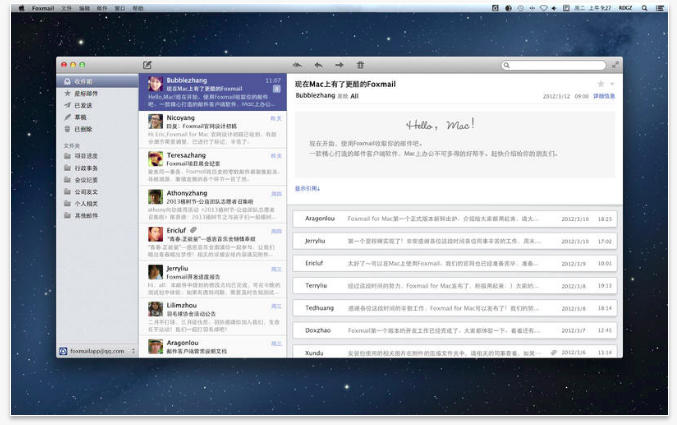Click the 显示引用 show quote link
Image resolution: width=677 pixels, height=425 pixels.
307,188
